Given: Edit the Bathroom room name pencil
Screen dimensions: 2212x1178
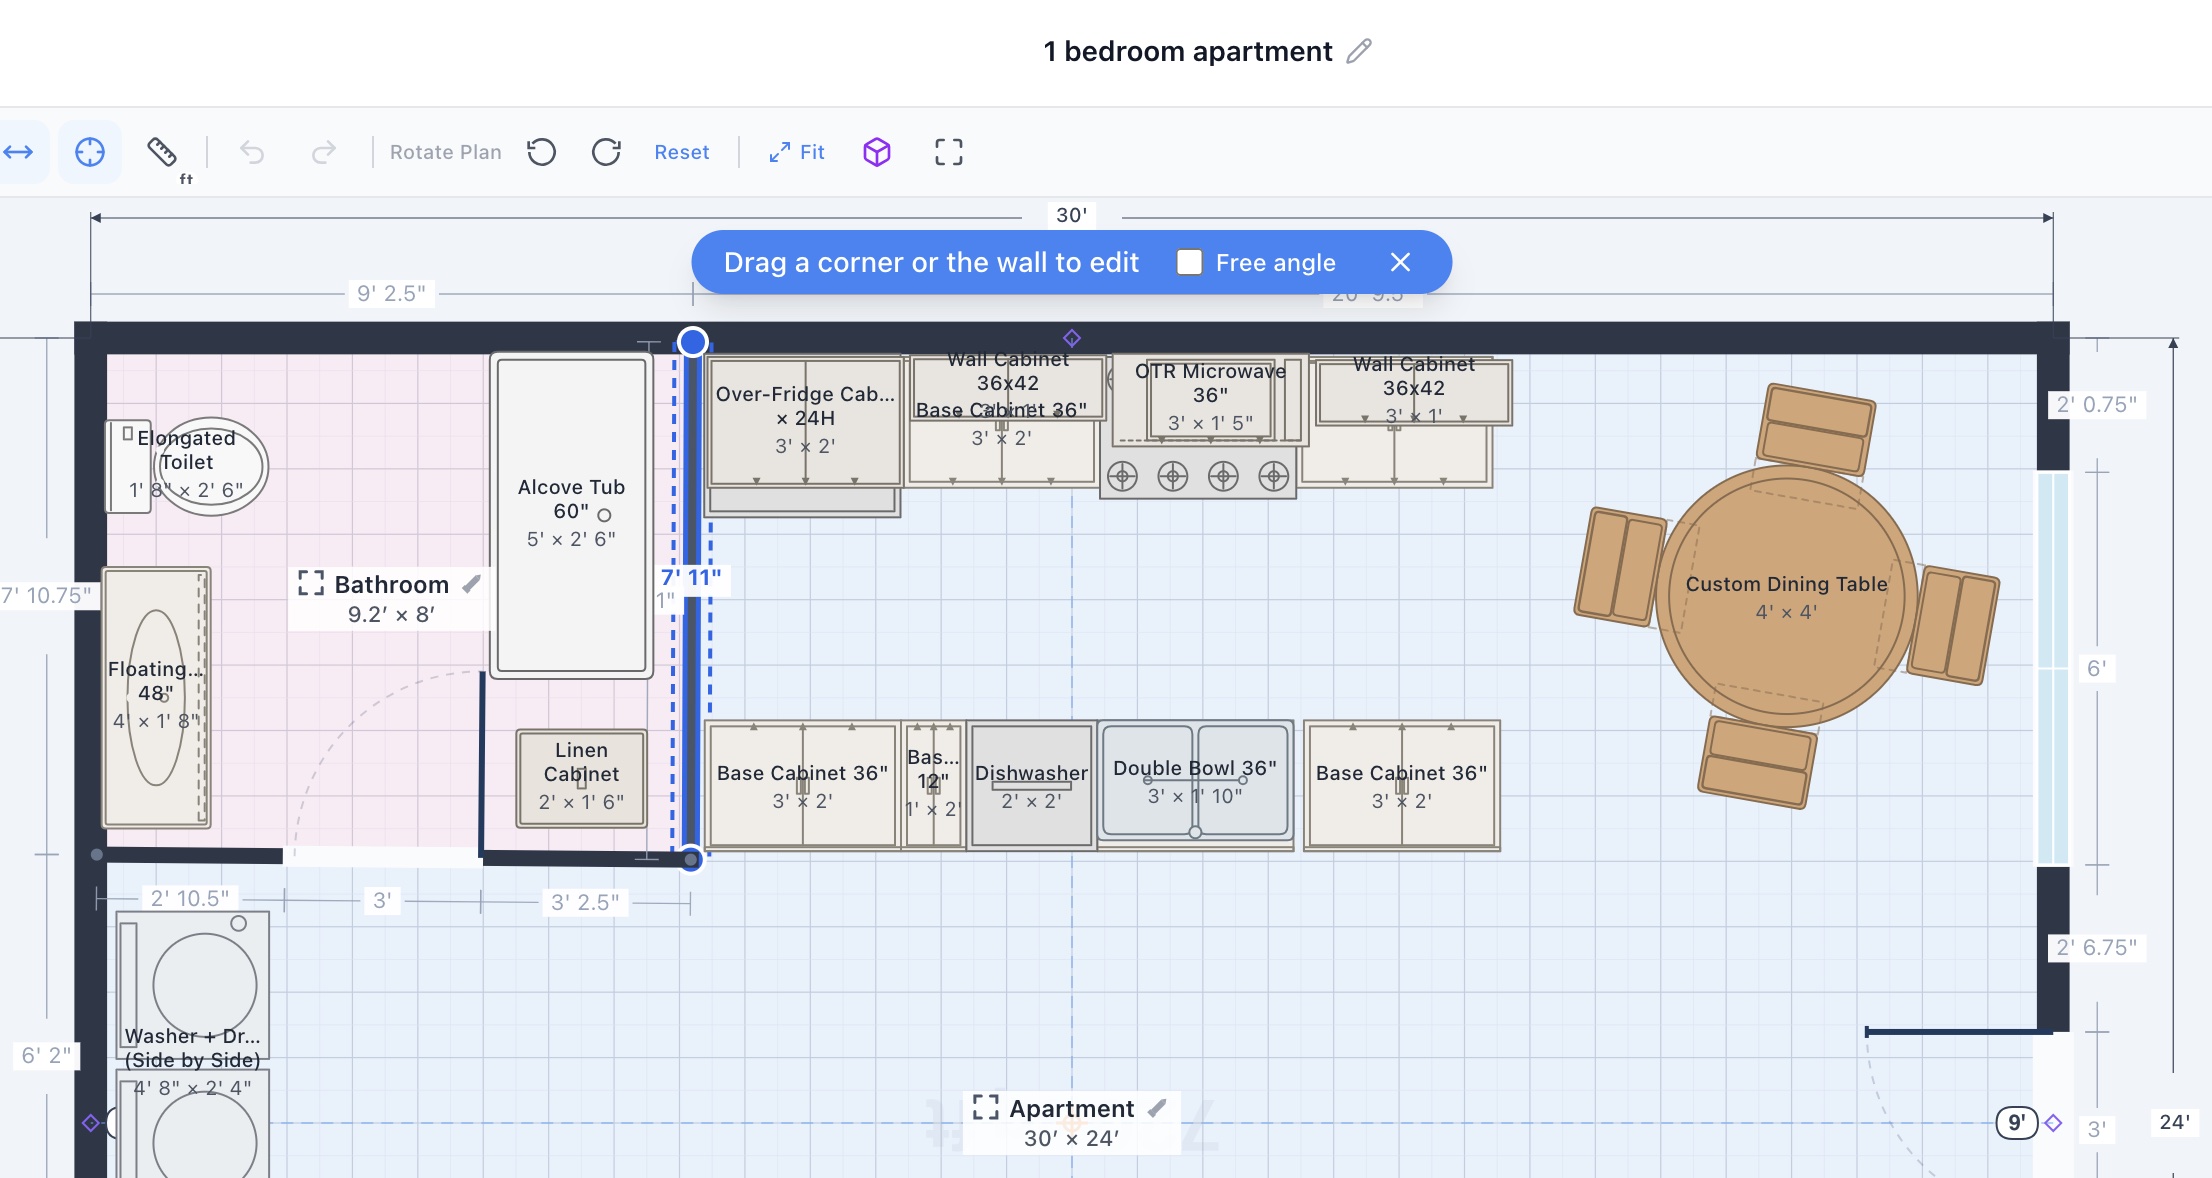Looking at the screenshot, I should [472, 584].
